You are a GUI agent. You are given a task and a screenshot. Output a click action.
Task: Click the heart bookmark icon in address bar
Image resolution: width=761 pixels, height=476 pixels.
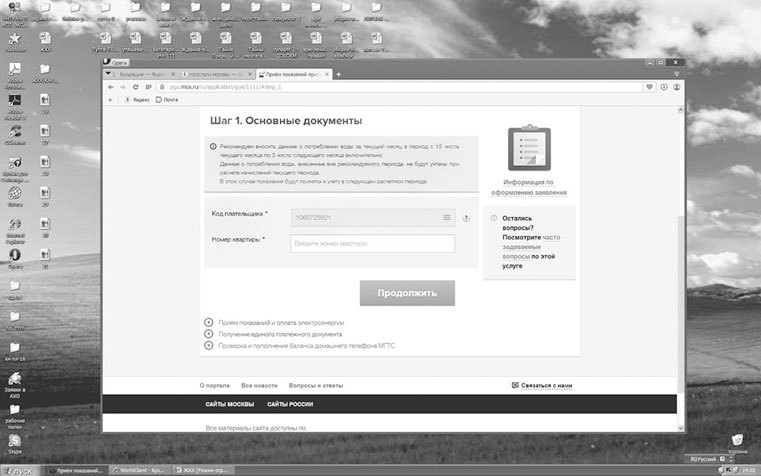tap(650, 87)
